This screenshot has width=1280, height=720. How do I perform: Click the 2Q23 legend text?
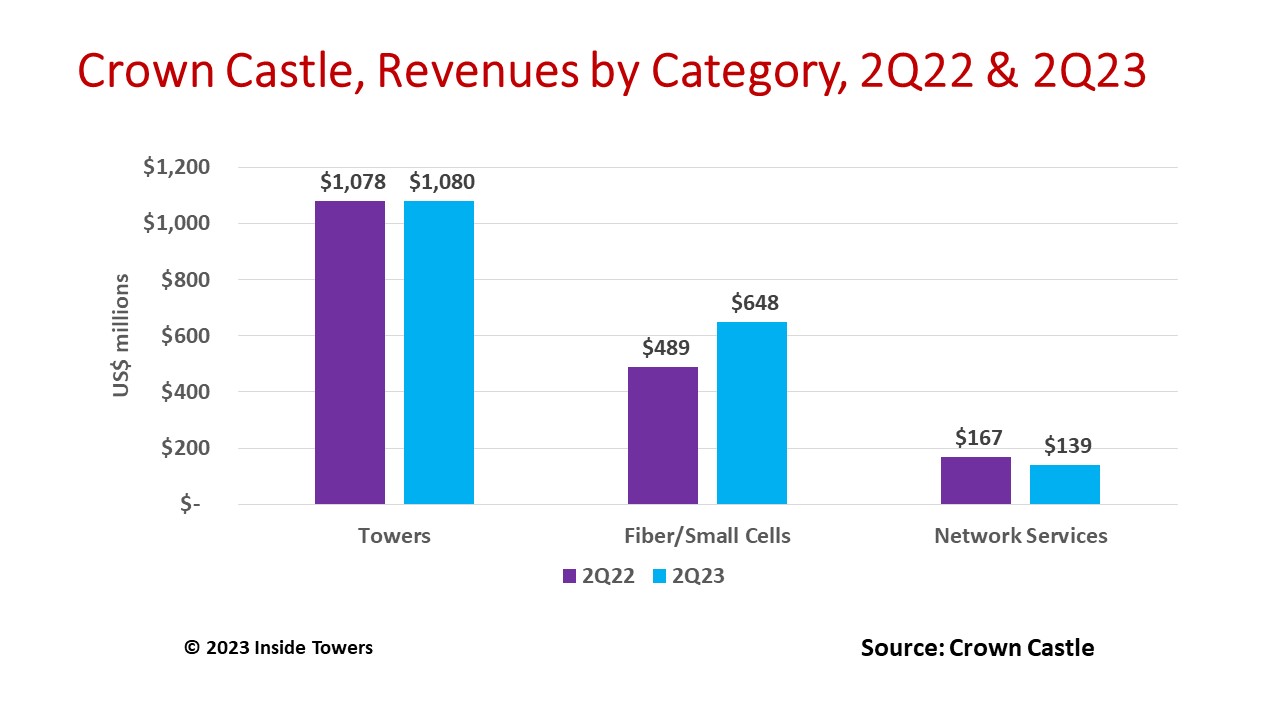click(698, 576)
